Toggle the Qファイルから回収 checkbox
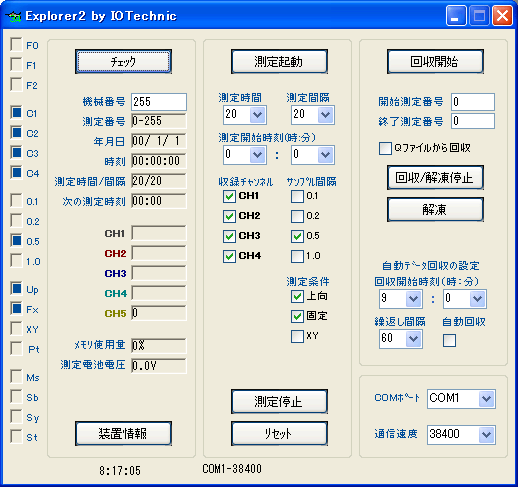Viewport: 518px width, 487px height. pos(385,148)
